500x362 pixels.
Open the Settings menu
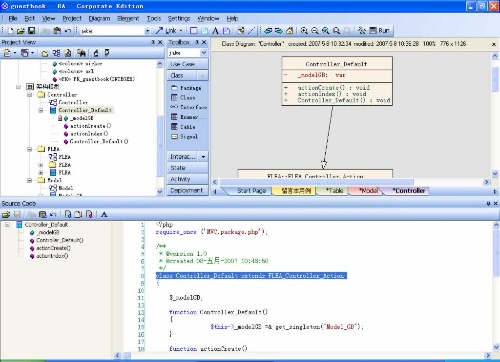[179, 18]
